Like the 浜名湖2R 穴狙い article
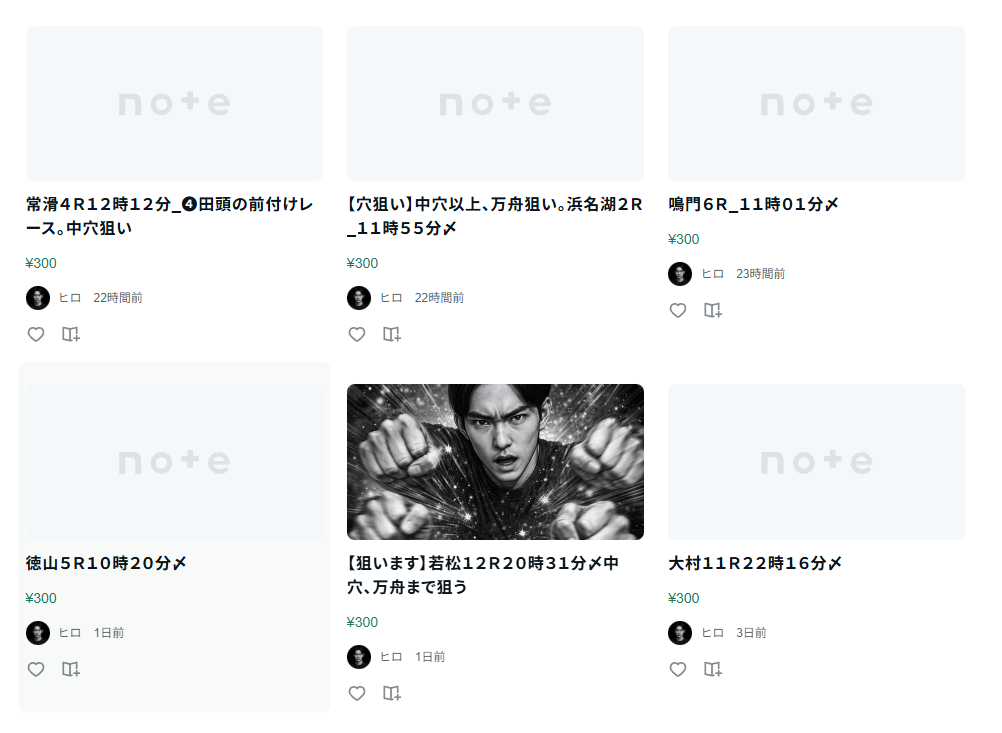Screen dimensions: 1002x733 (x=357, y=334)
